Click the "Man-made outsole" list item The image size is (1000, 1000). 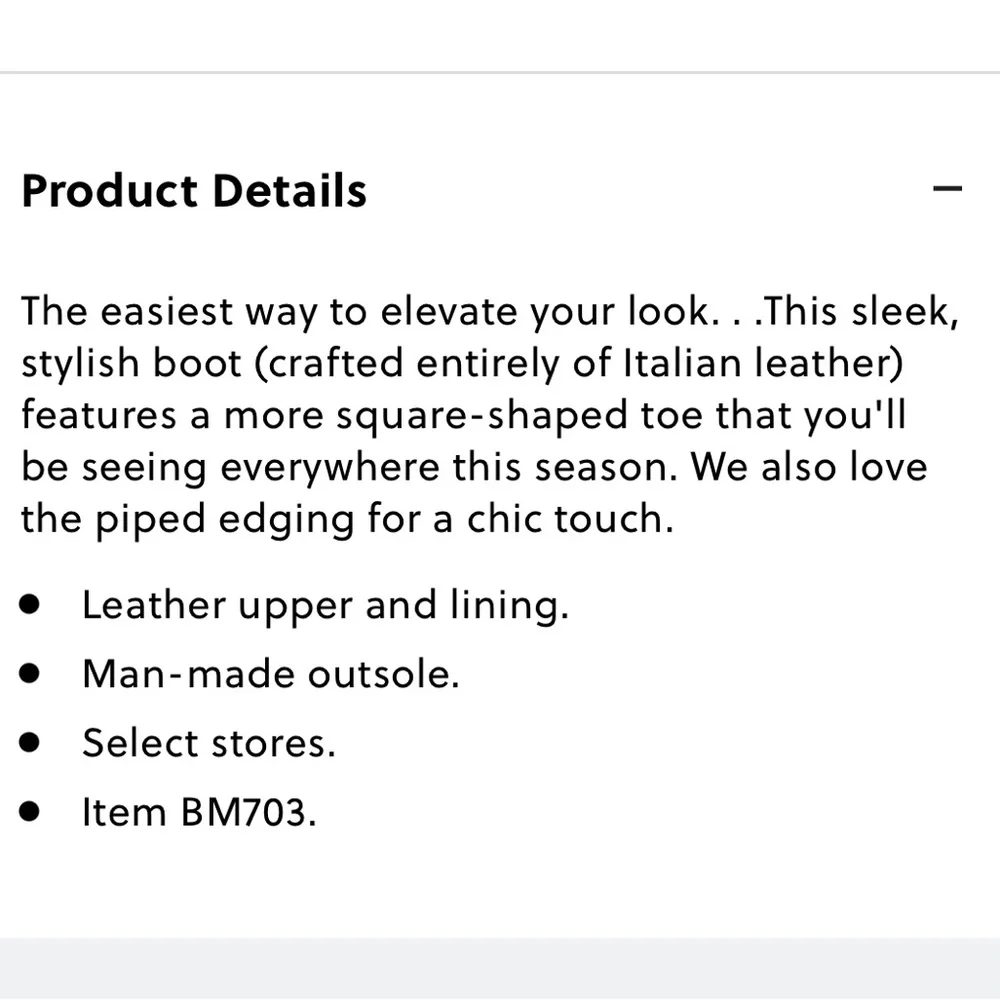point(270,674)
